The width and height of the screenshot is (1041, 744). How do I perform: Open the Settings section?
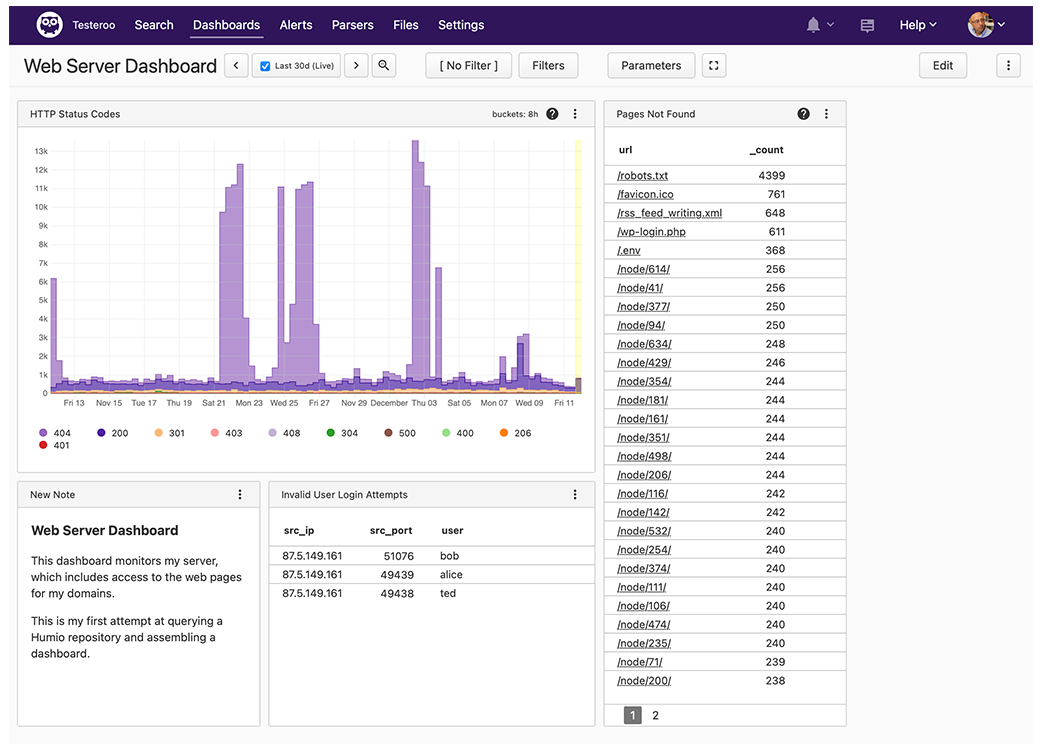pos(461,25)
